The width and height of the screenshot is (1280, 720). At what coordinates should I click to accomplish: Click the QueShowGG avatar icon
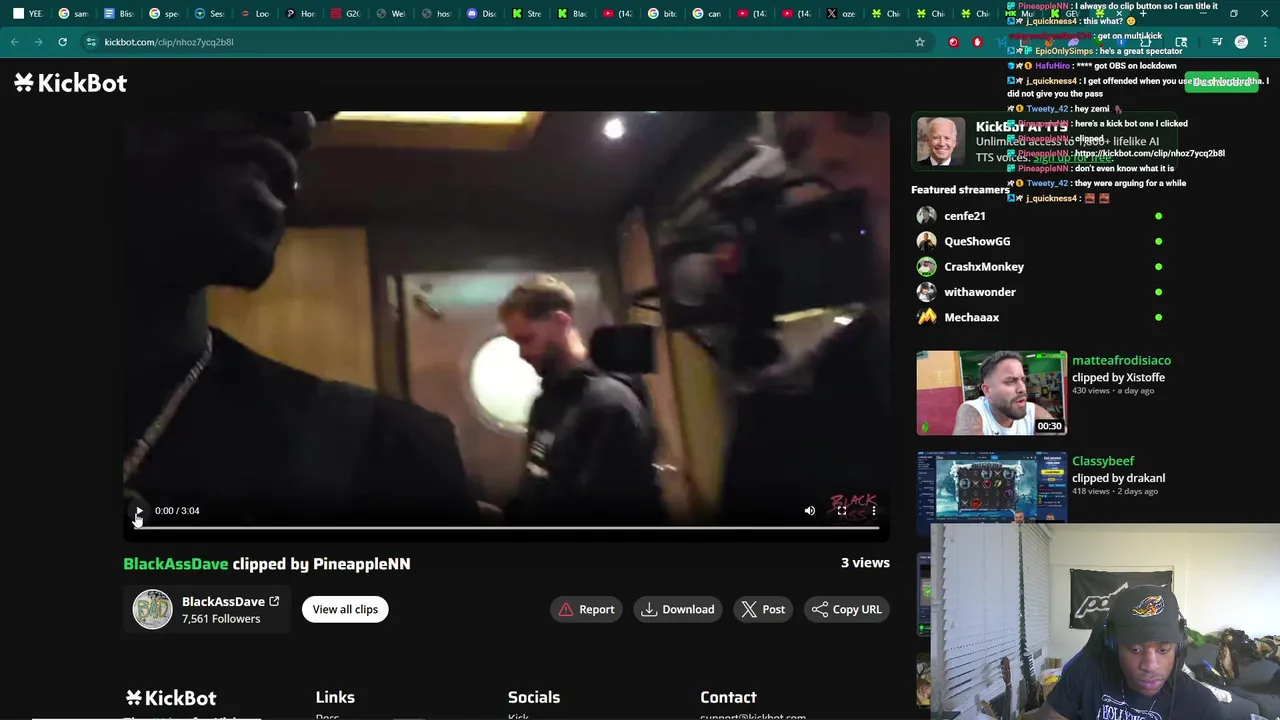927,241
